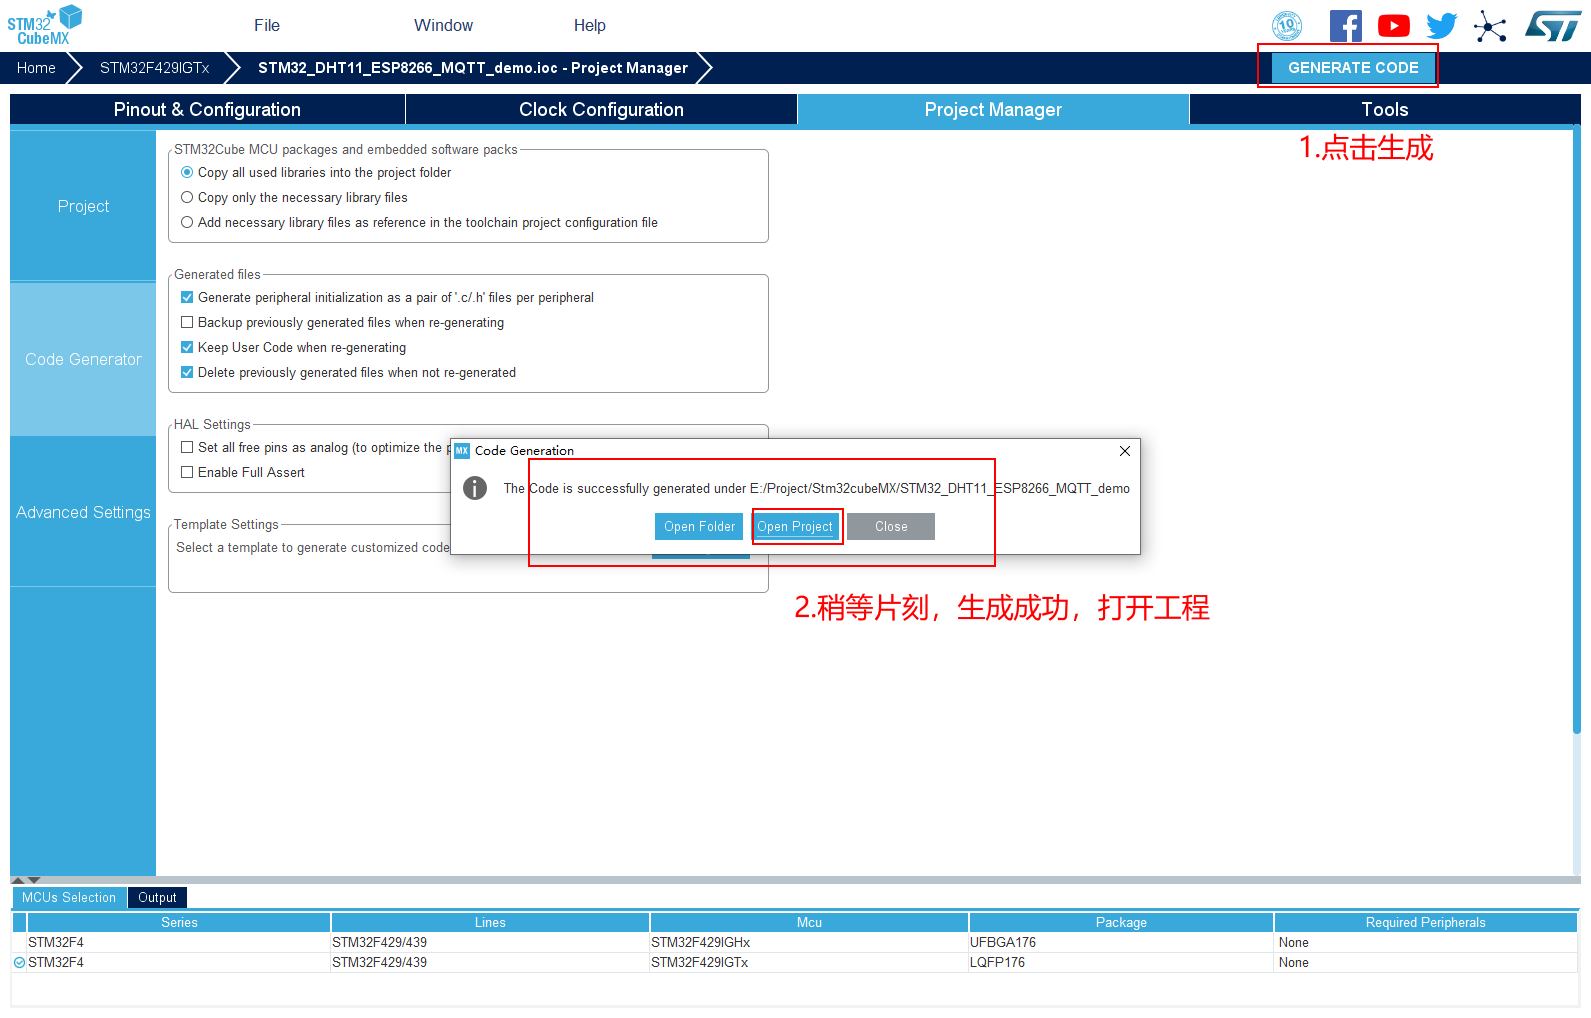Click the project file name breadcrumb

point(473,68)
